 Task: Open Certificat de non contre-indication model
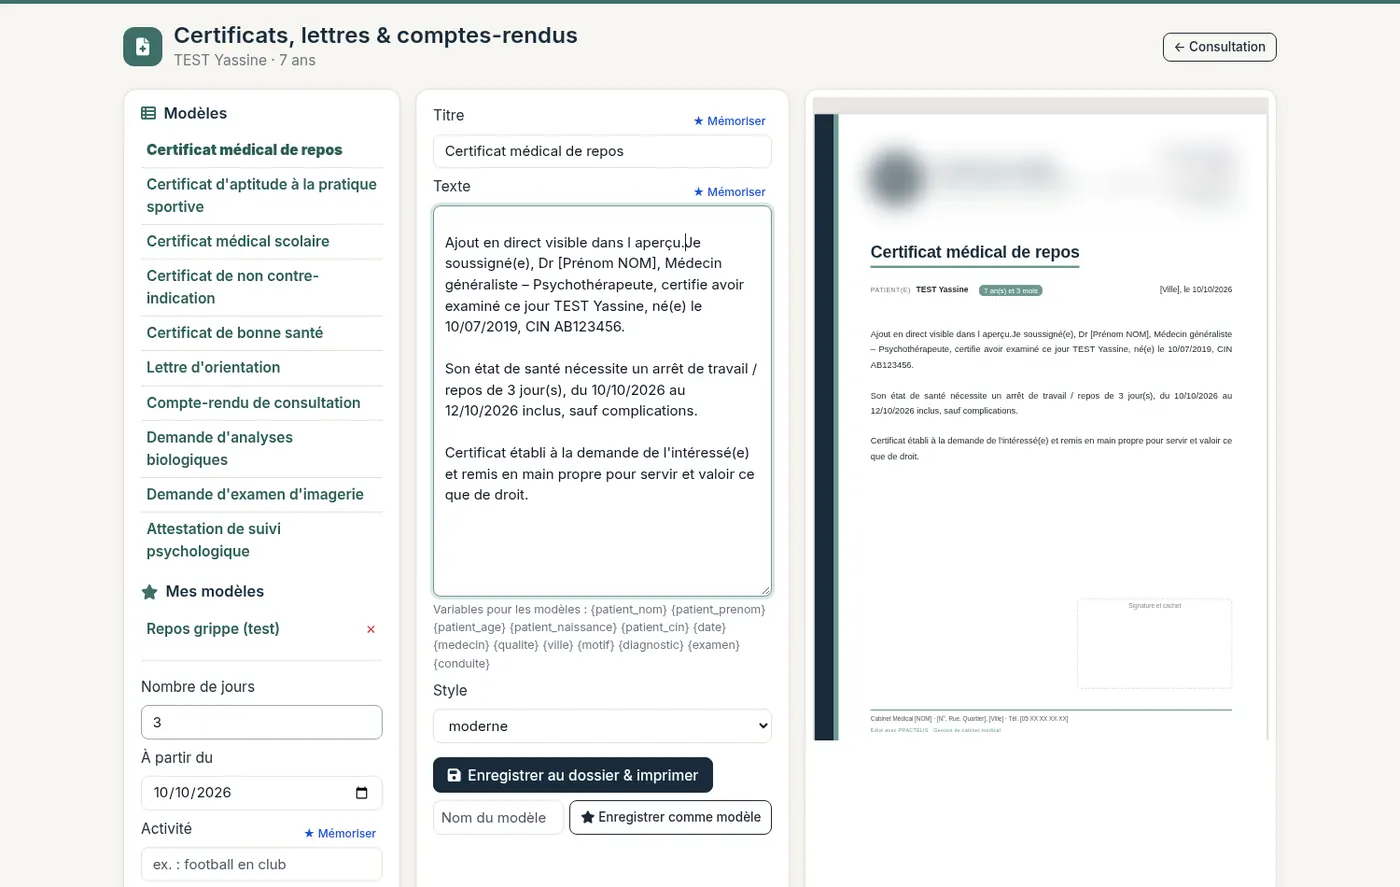[233, 287]
